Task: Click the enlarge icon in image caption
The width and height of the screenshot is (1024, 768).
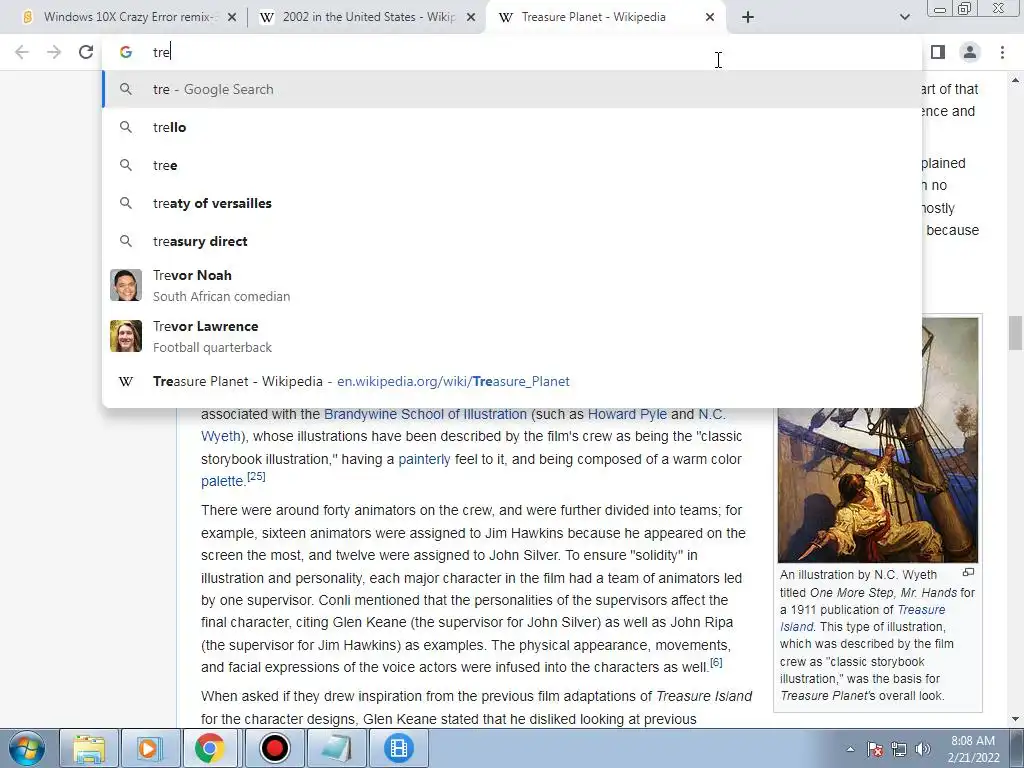Action: tap(968, 573)
